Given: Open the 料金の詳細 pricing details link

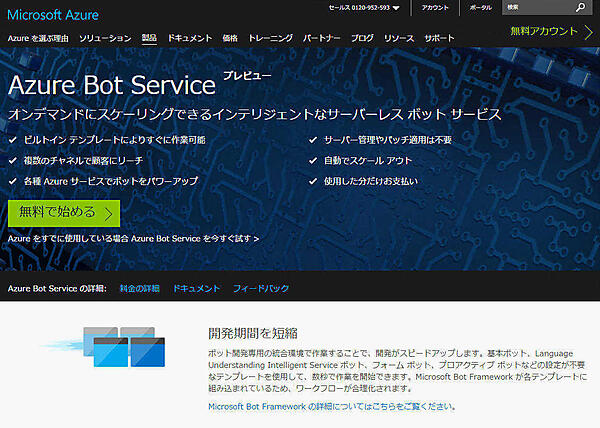Looking at the screenshot, I should click(x=140, y=288).
